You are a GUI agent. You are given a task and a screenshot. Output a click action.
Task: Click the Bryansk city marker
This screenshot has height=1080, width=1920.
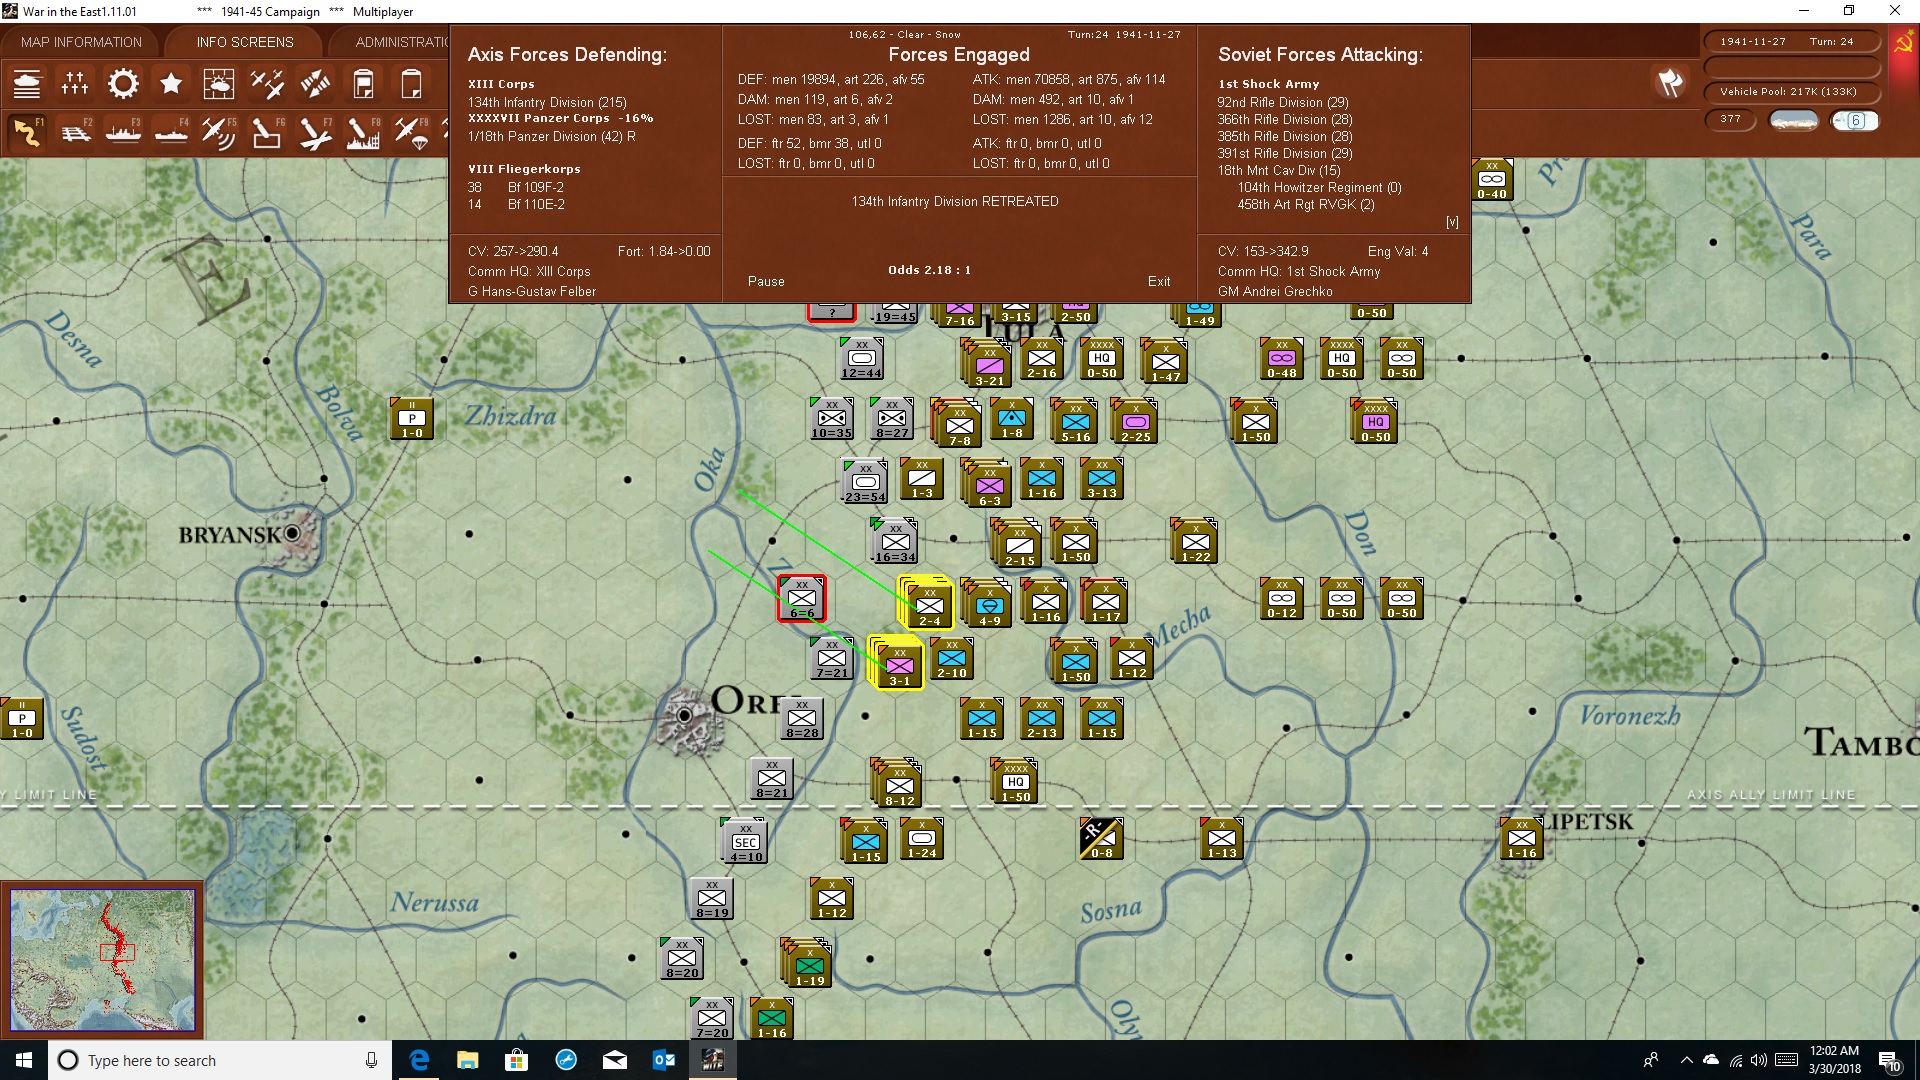(293, 534)
